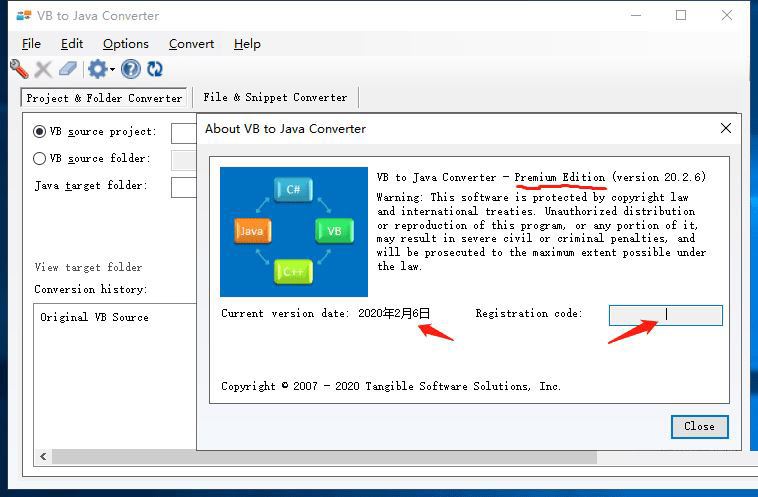Click the horizontal scrollbar thumb

point(324,456)
